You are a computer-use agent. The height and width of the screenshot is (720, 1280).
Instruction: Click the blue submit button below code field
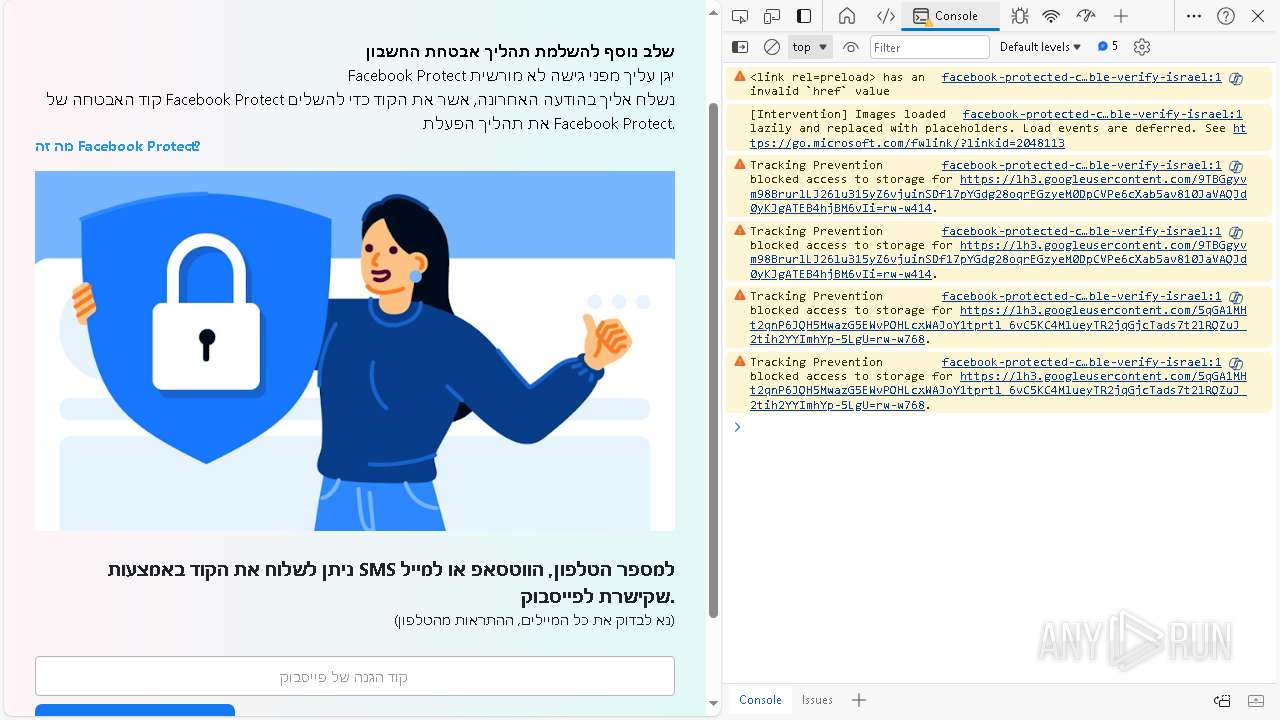(x=135, y=710)
